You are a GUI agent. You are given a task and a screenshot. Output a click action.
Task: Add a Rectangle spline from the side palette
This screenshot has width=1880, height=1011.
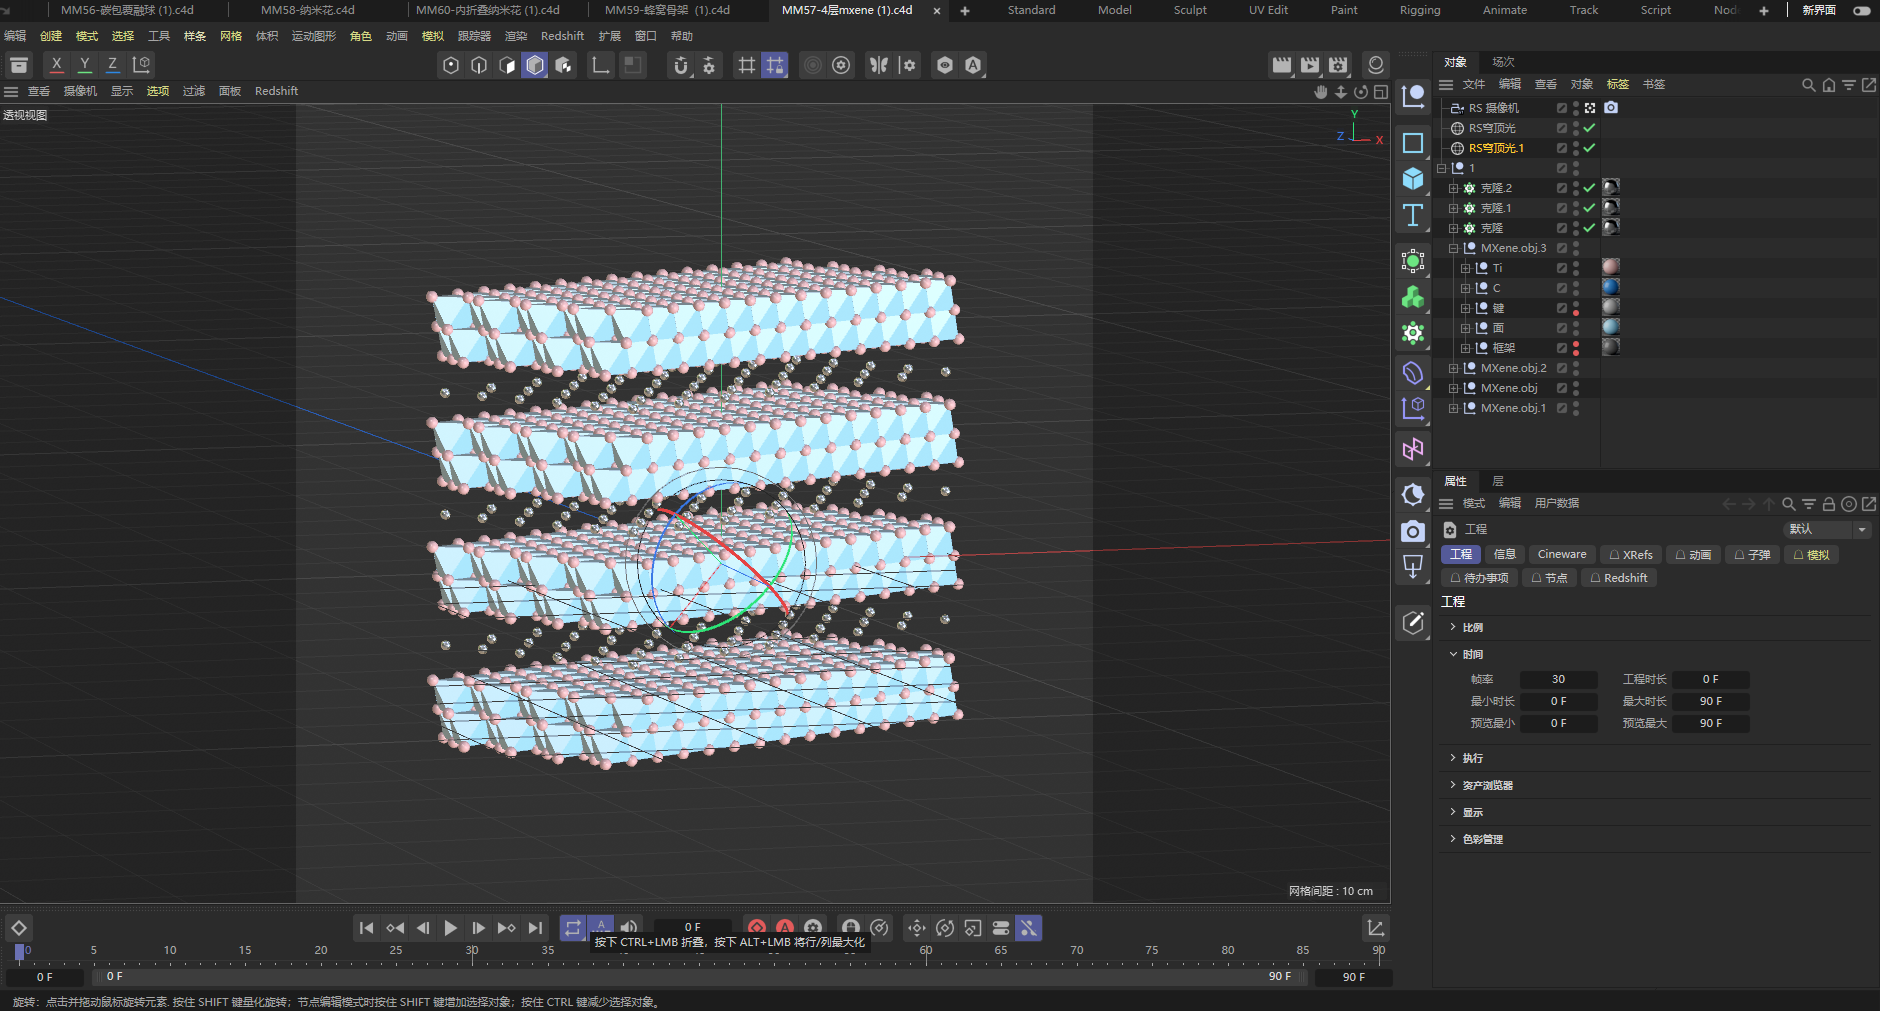click(x=1413, y=143)
